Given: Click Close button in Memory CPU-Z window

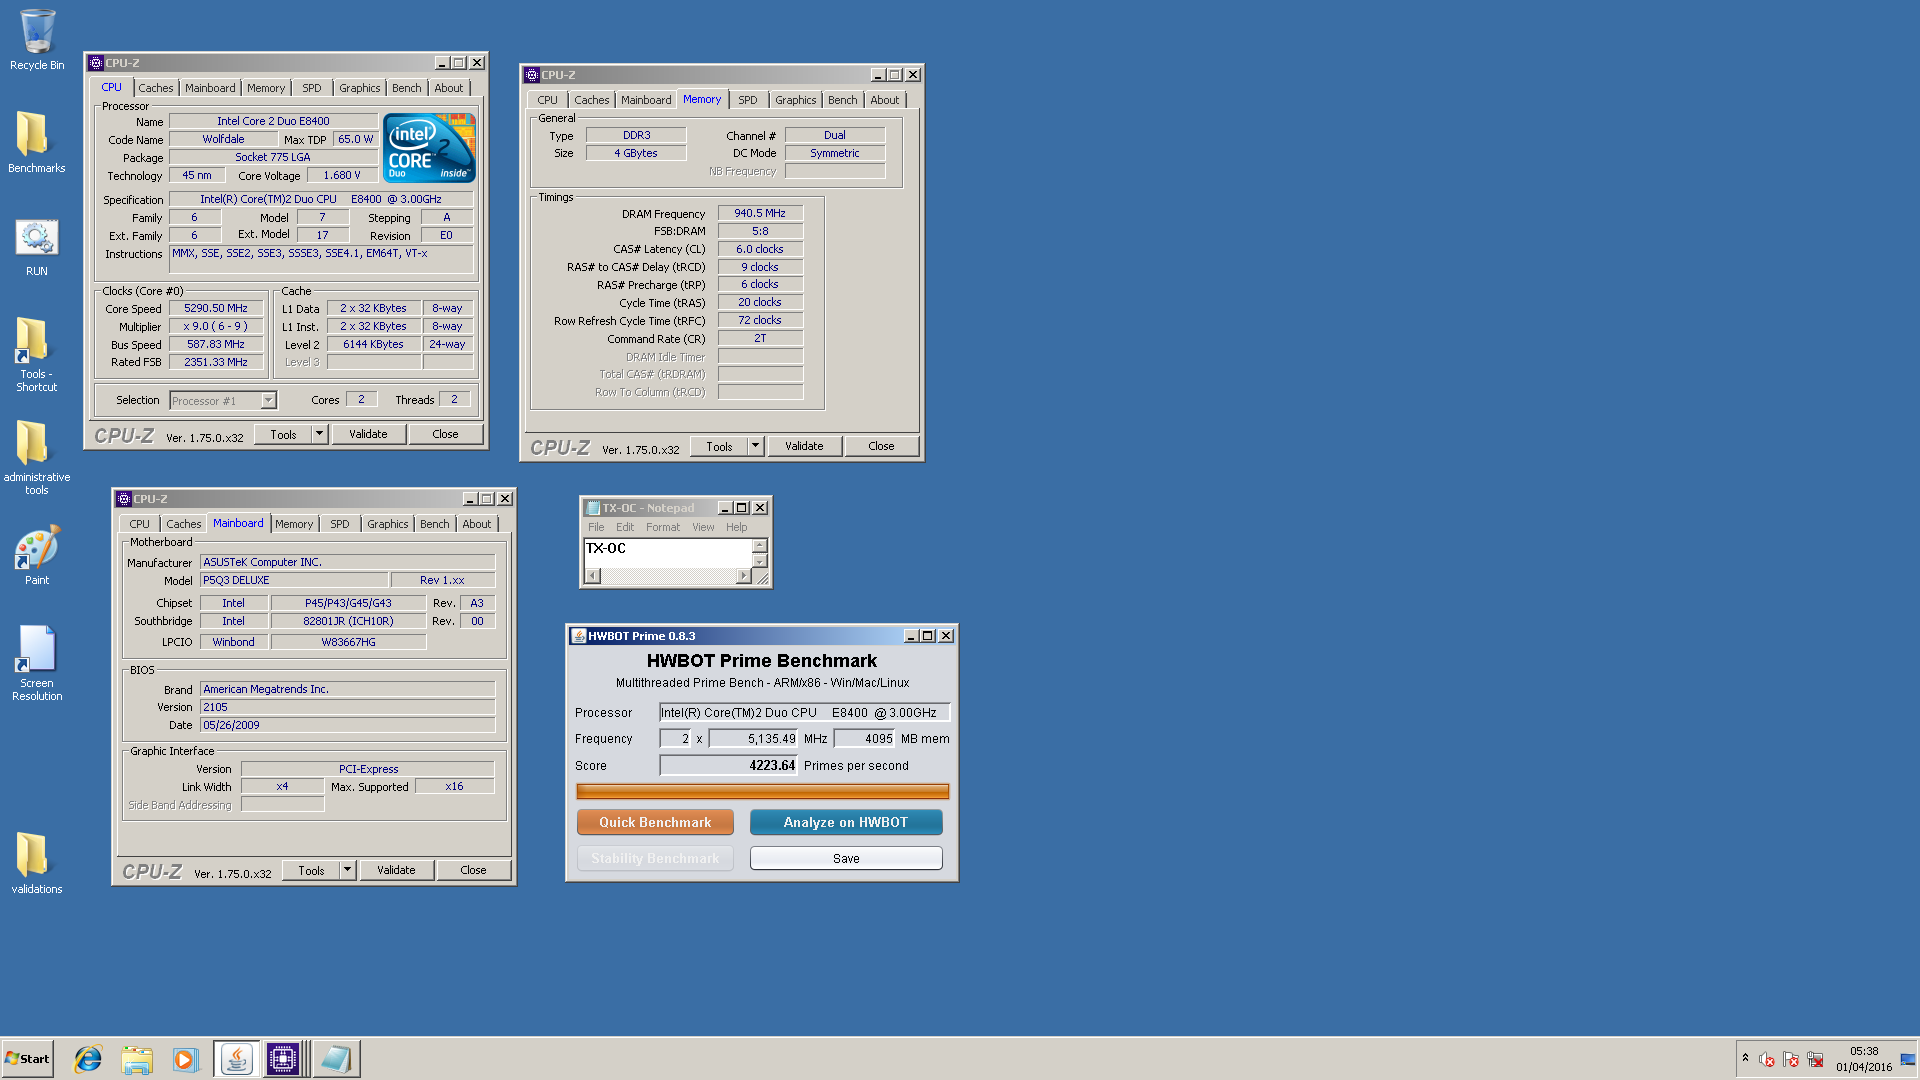Looking at the screenshot, I should click(x=881, y=446).
